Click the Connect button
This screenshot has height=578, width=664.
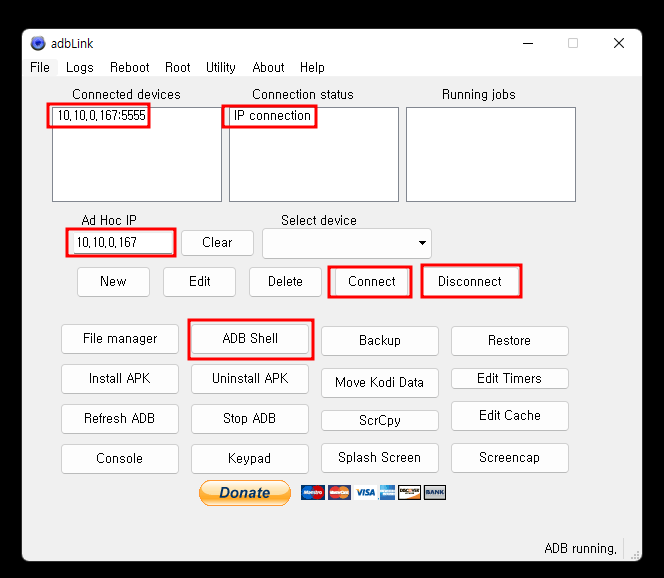pos(371,282)
